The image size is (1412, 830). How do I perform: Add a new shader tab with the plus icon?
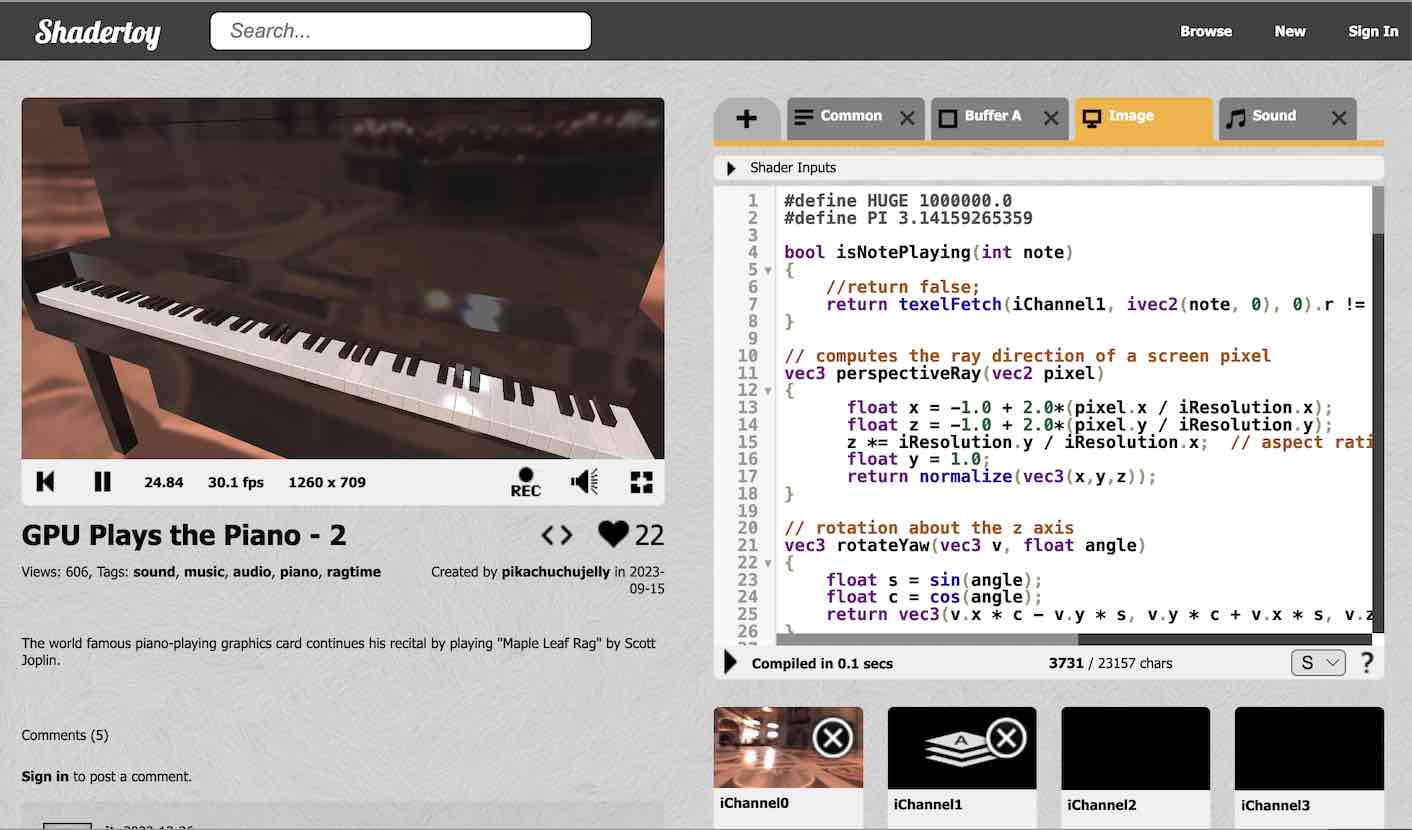click(747, 119)
